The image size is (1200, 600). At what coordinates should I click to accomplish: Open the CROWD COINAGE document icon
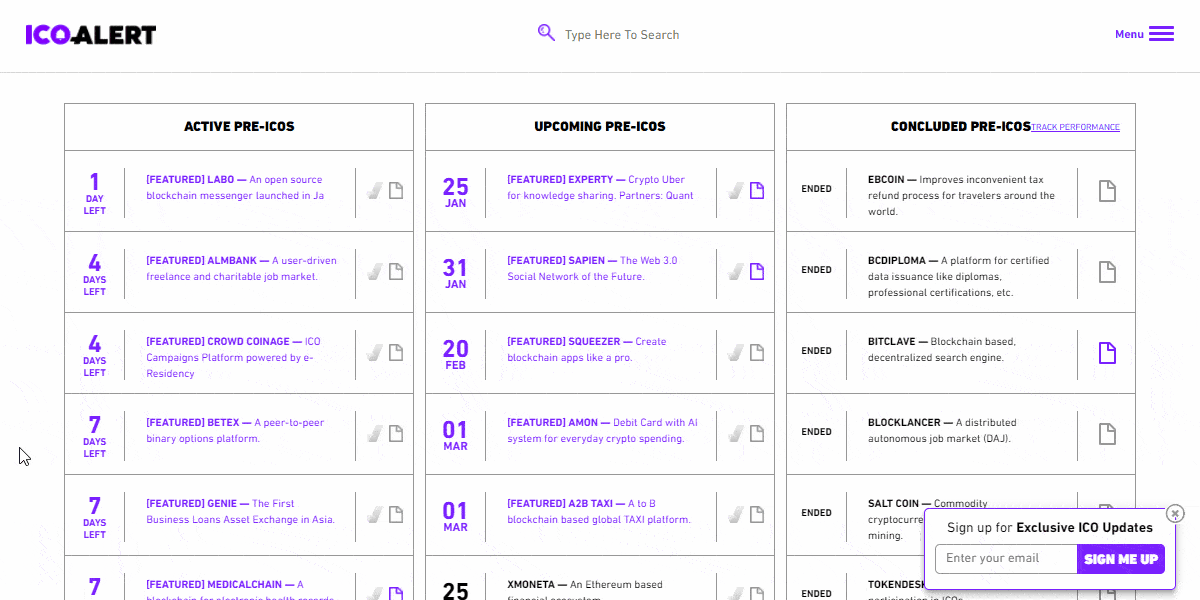click(x=396, y=352)
